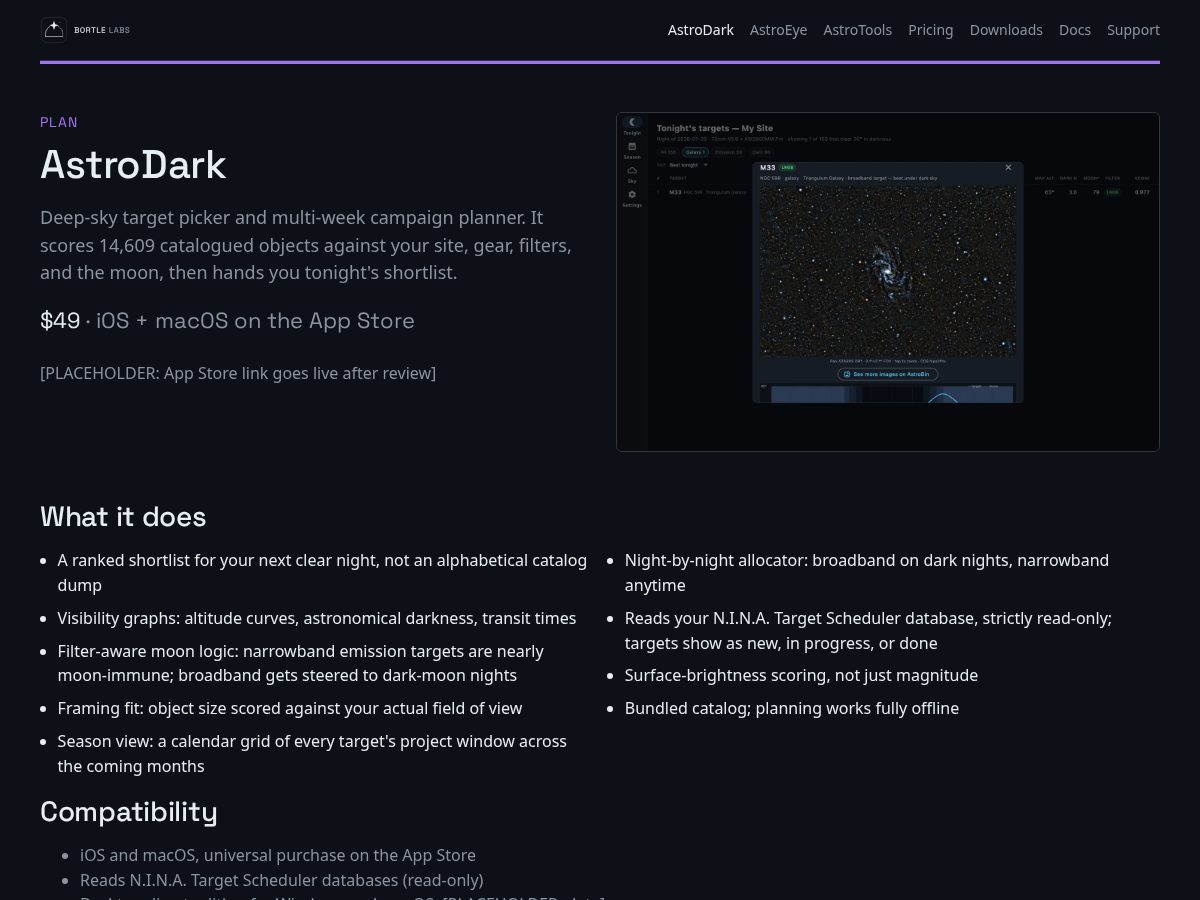Go to Downloads in the header
Viewport: 1200px width, 900px height.
(1006, 30)
